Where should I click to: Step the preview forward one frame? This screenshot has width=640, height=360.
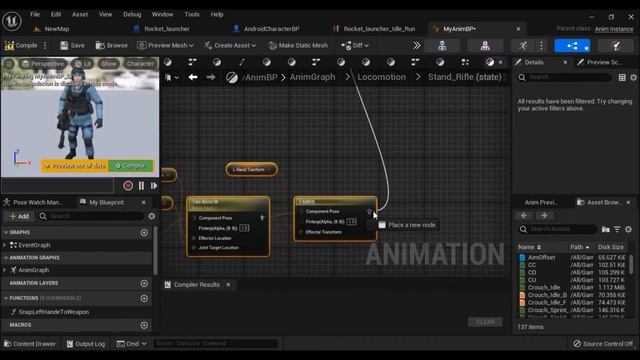[154, 186]
